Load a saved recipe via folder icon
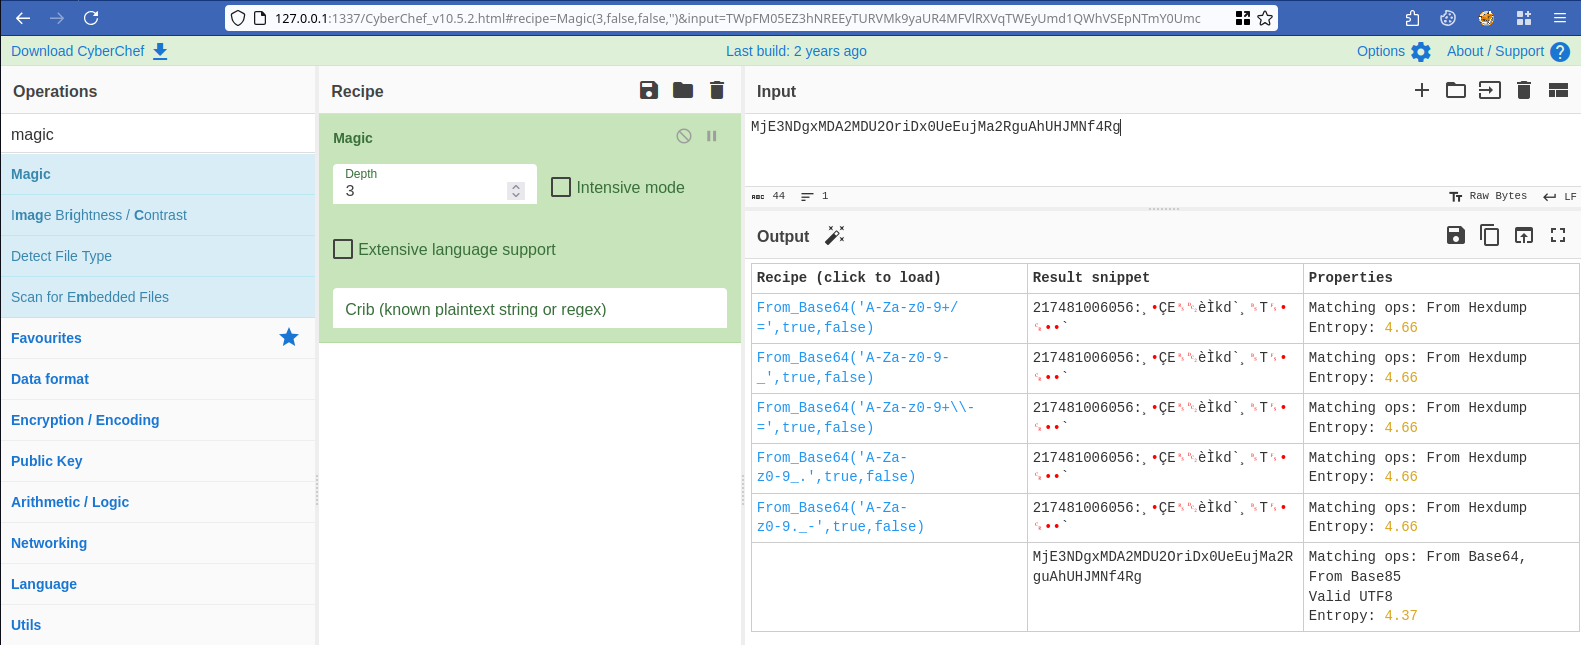This screenshot has width=1581, height=645. [683, 90]
